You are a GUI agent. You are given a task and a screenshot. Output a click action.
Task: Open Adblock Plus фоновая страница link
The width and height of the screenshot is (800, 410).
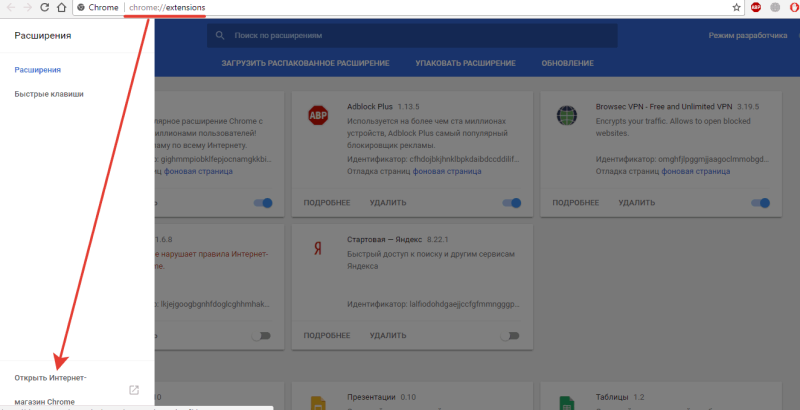447,171
